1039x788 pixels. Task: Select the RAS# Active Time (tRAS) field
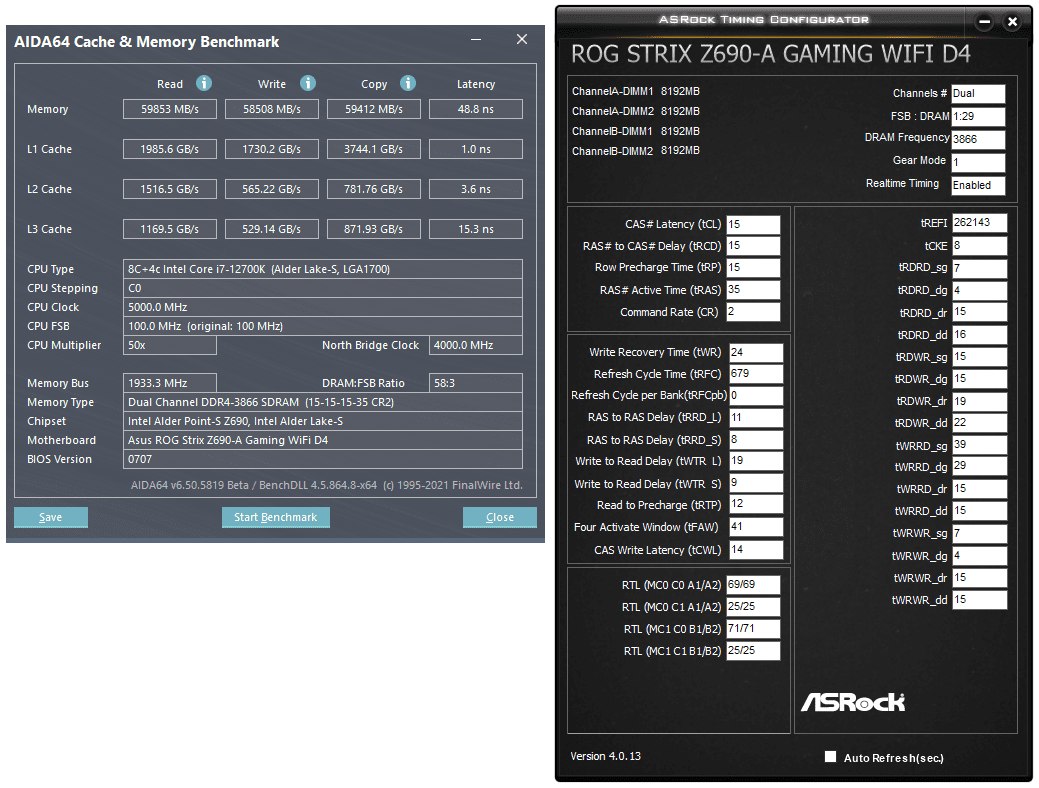(x=753, y=290)
